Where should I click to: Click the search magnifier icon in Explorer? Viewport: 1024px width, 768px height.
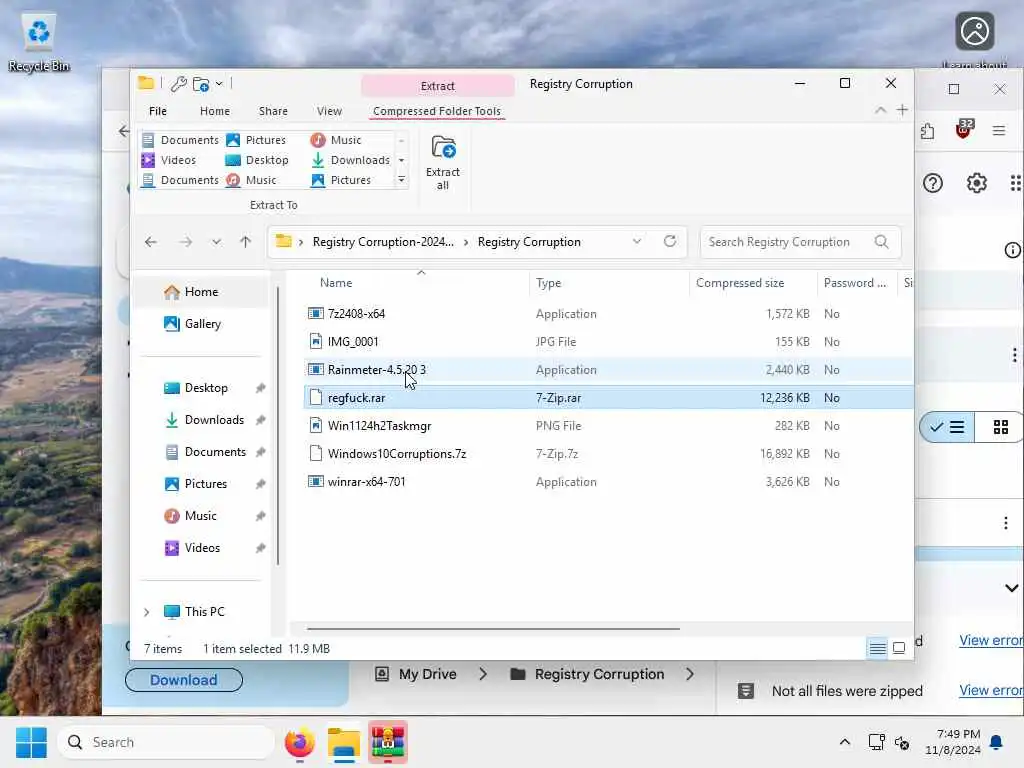(882, 242)
